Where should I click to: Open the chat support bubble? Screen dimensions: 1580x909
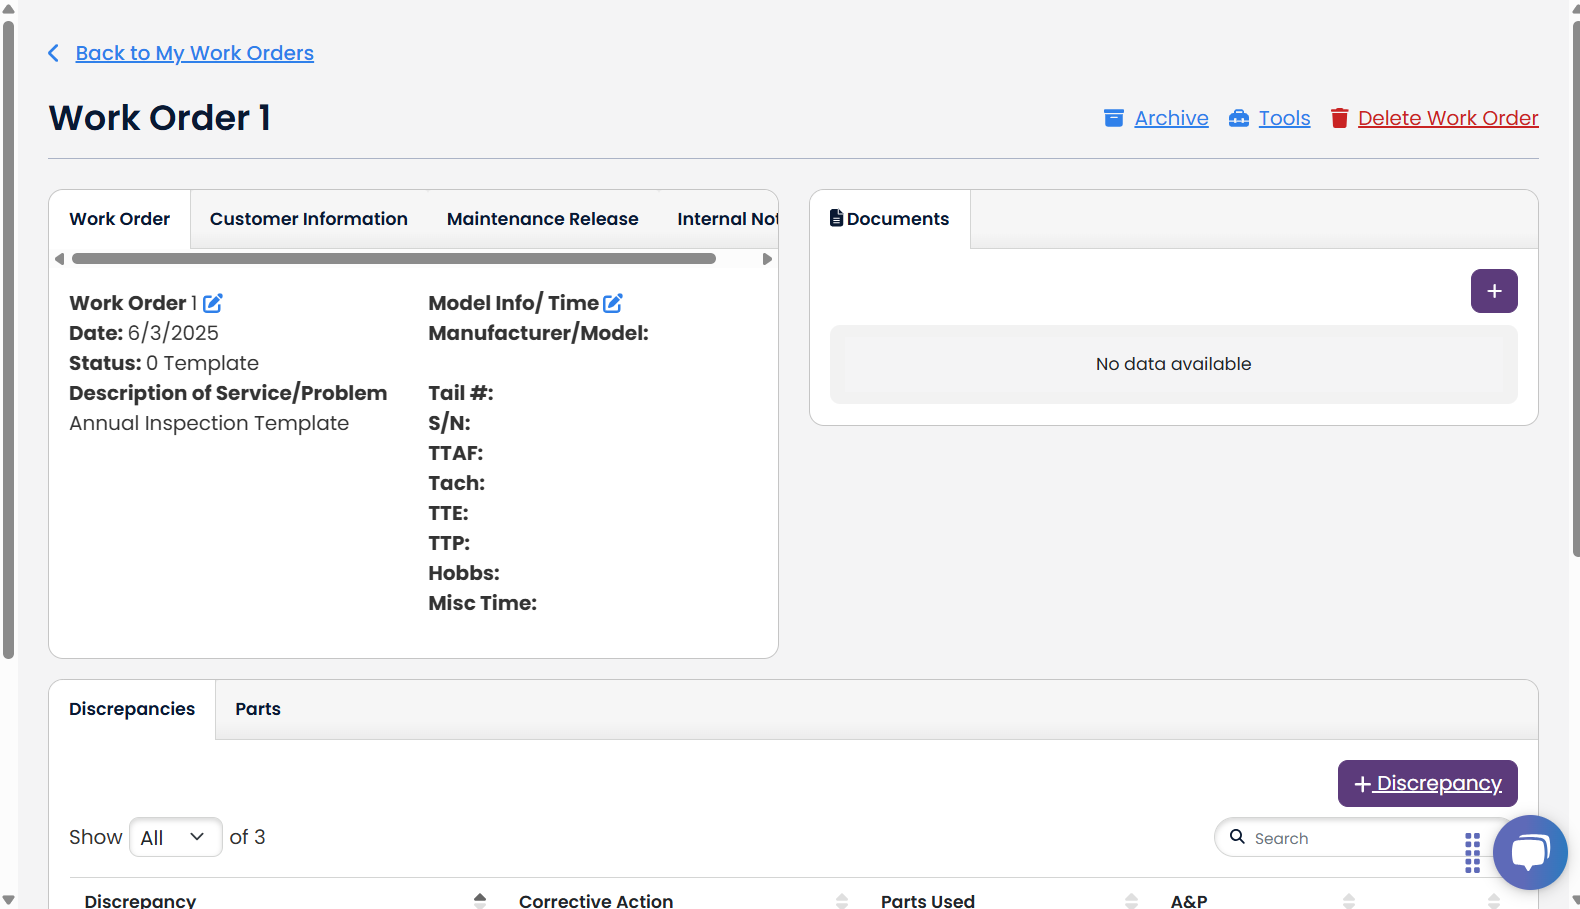coord(1529,852)
